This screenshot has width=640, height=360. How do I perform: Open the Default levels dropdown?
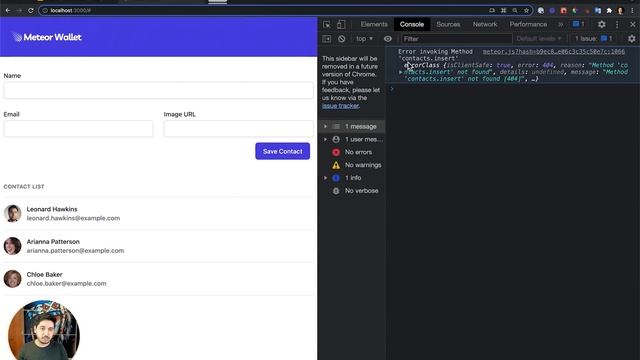[x=539, y=39]
